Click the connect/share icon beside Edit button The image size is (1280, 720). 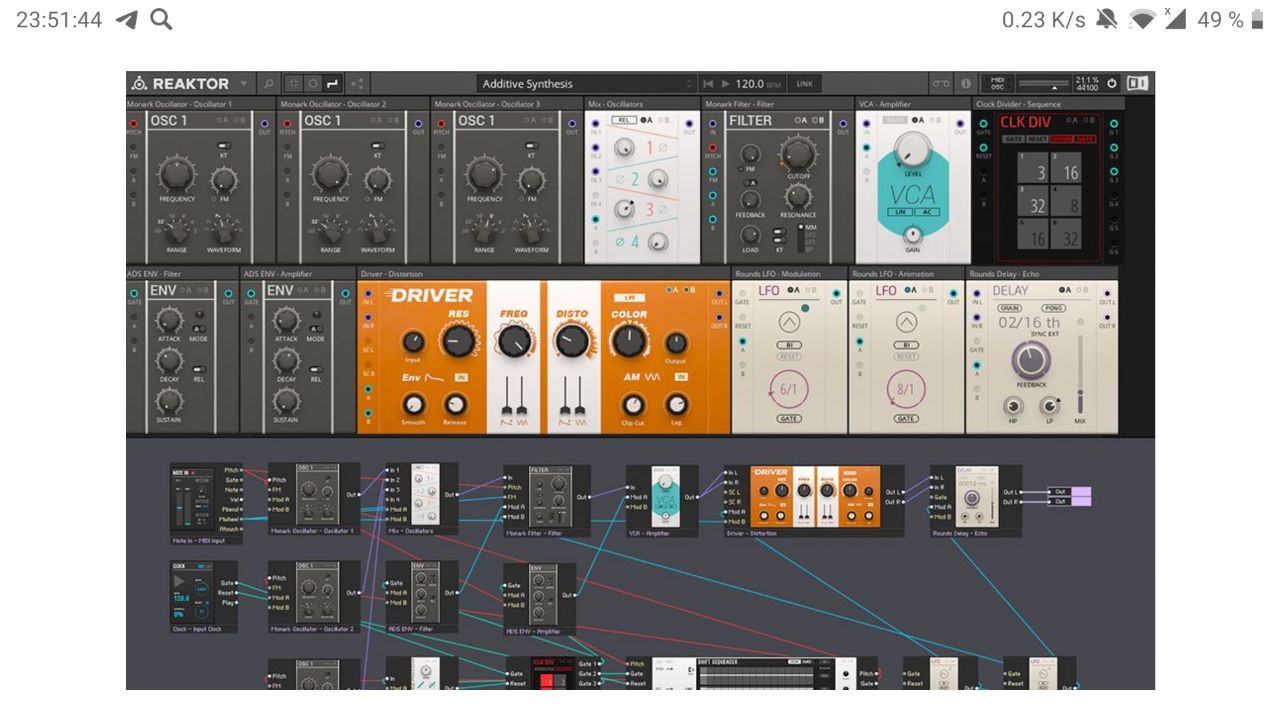358,84
